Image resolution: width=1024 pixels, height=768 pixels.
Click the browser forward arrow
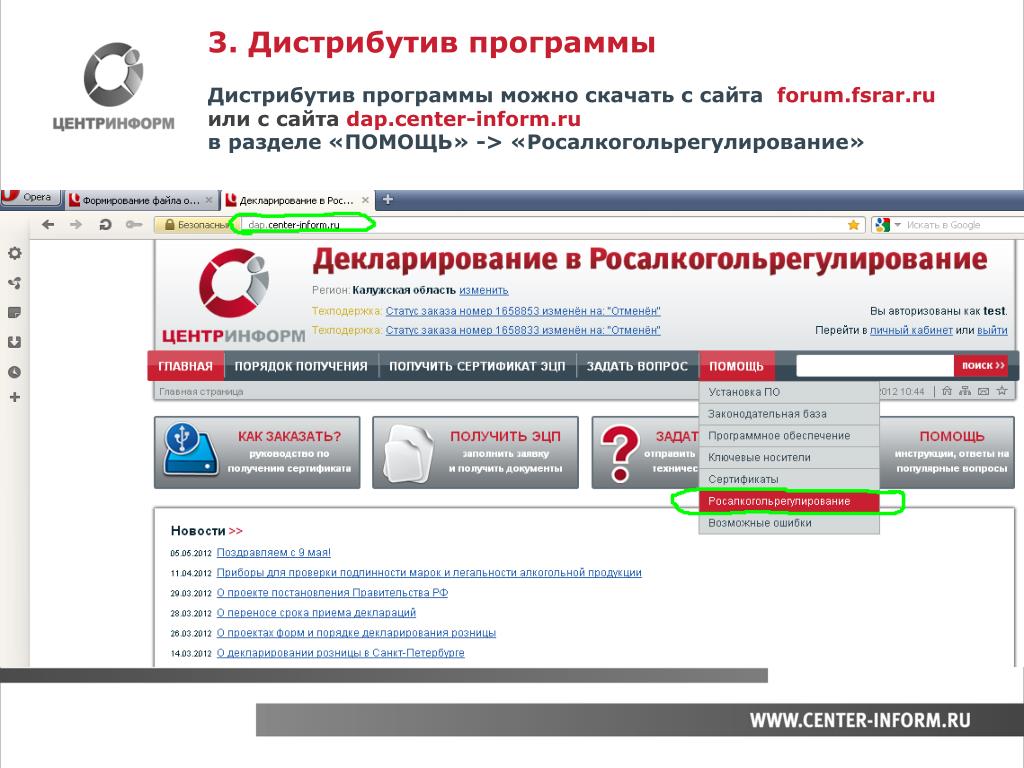[x=76, y=225]
